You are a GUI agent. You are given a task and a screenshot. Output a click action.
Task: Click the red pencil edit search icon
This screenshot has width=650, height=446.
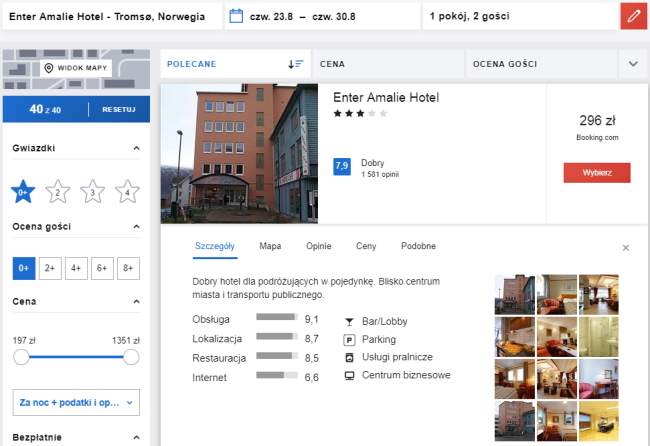[x=633, y=16]
